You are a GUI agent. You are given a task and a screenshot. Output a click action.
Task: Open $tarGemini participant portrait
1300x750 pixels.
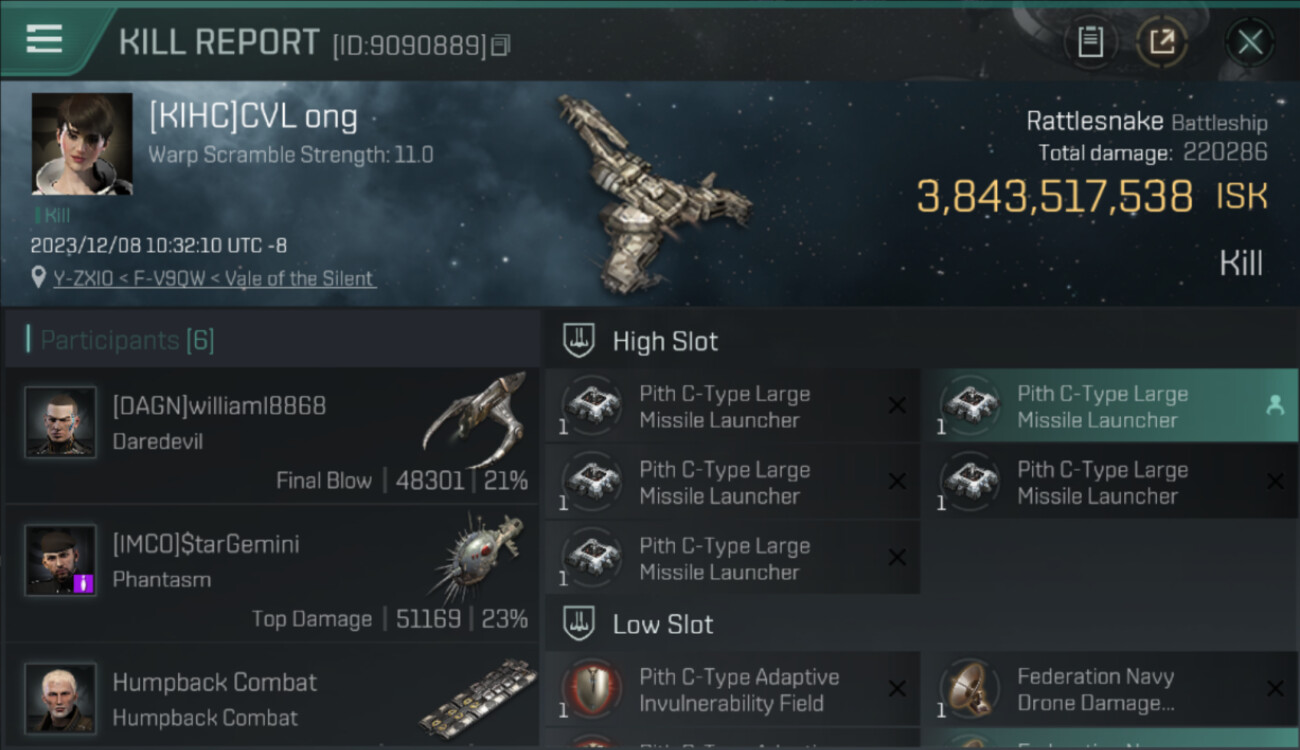click(x=61, y=560)
